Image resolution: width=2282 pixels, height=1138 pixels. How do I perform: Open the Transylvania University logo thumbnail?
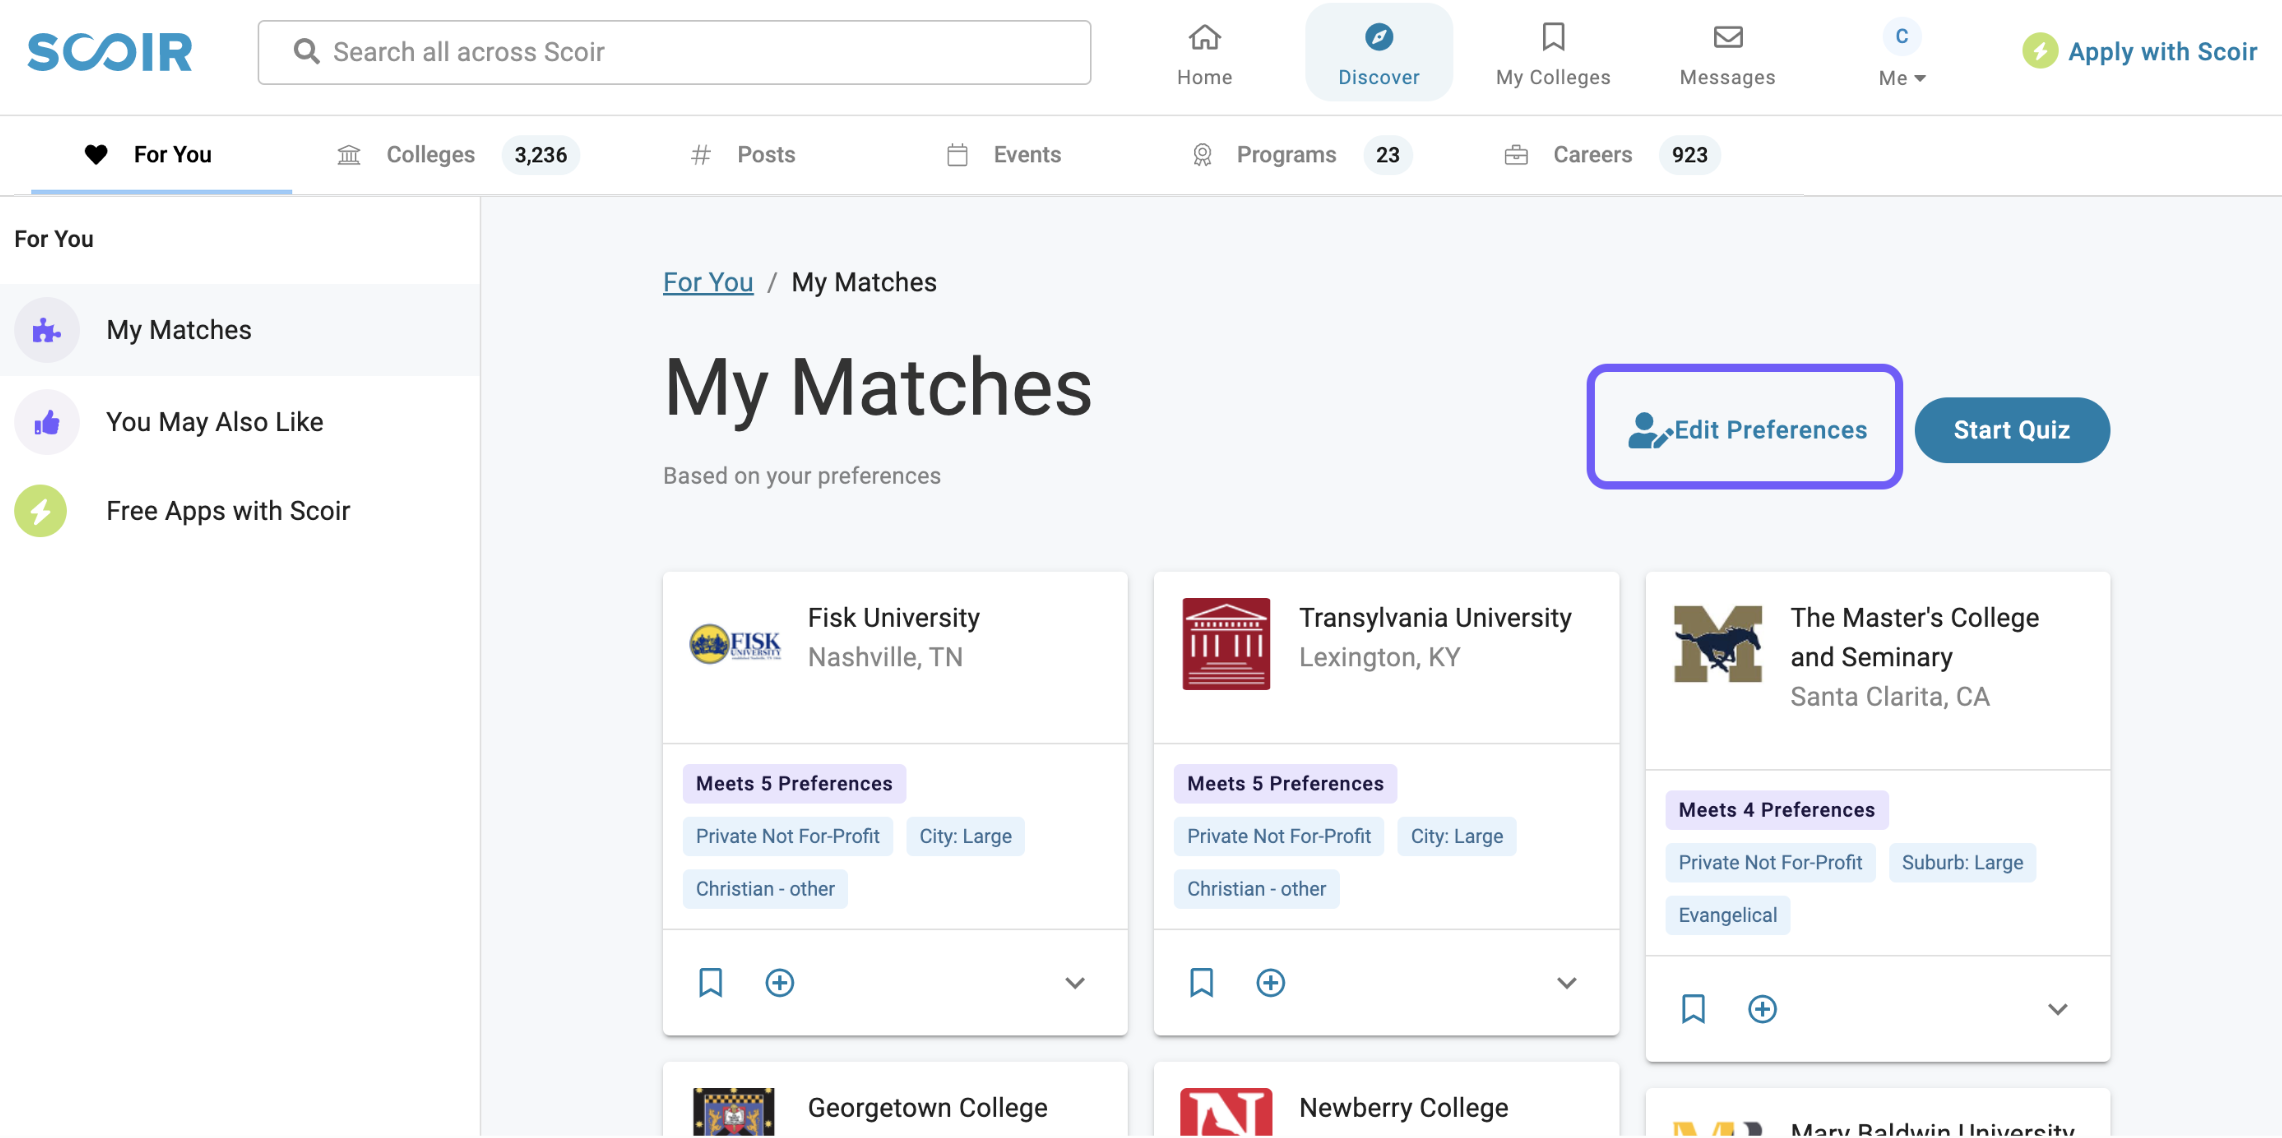point(1226,644)
